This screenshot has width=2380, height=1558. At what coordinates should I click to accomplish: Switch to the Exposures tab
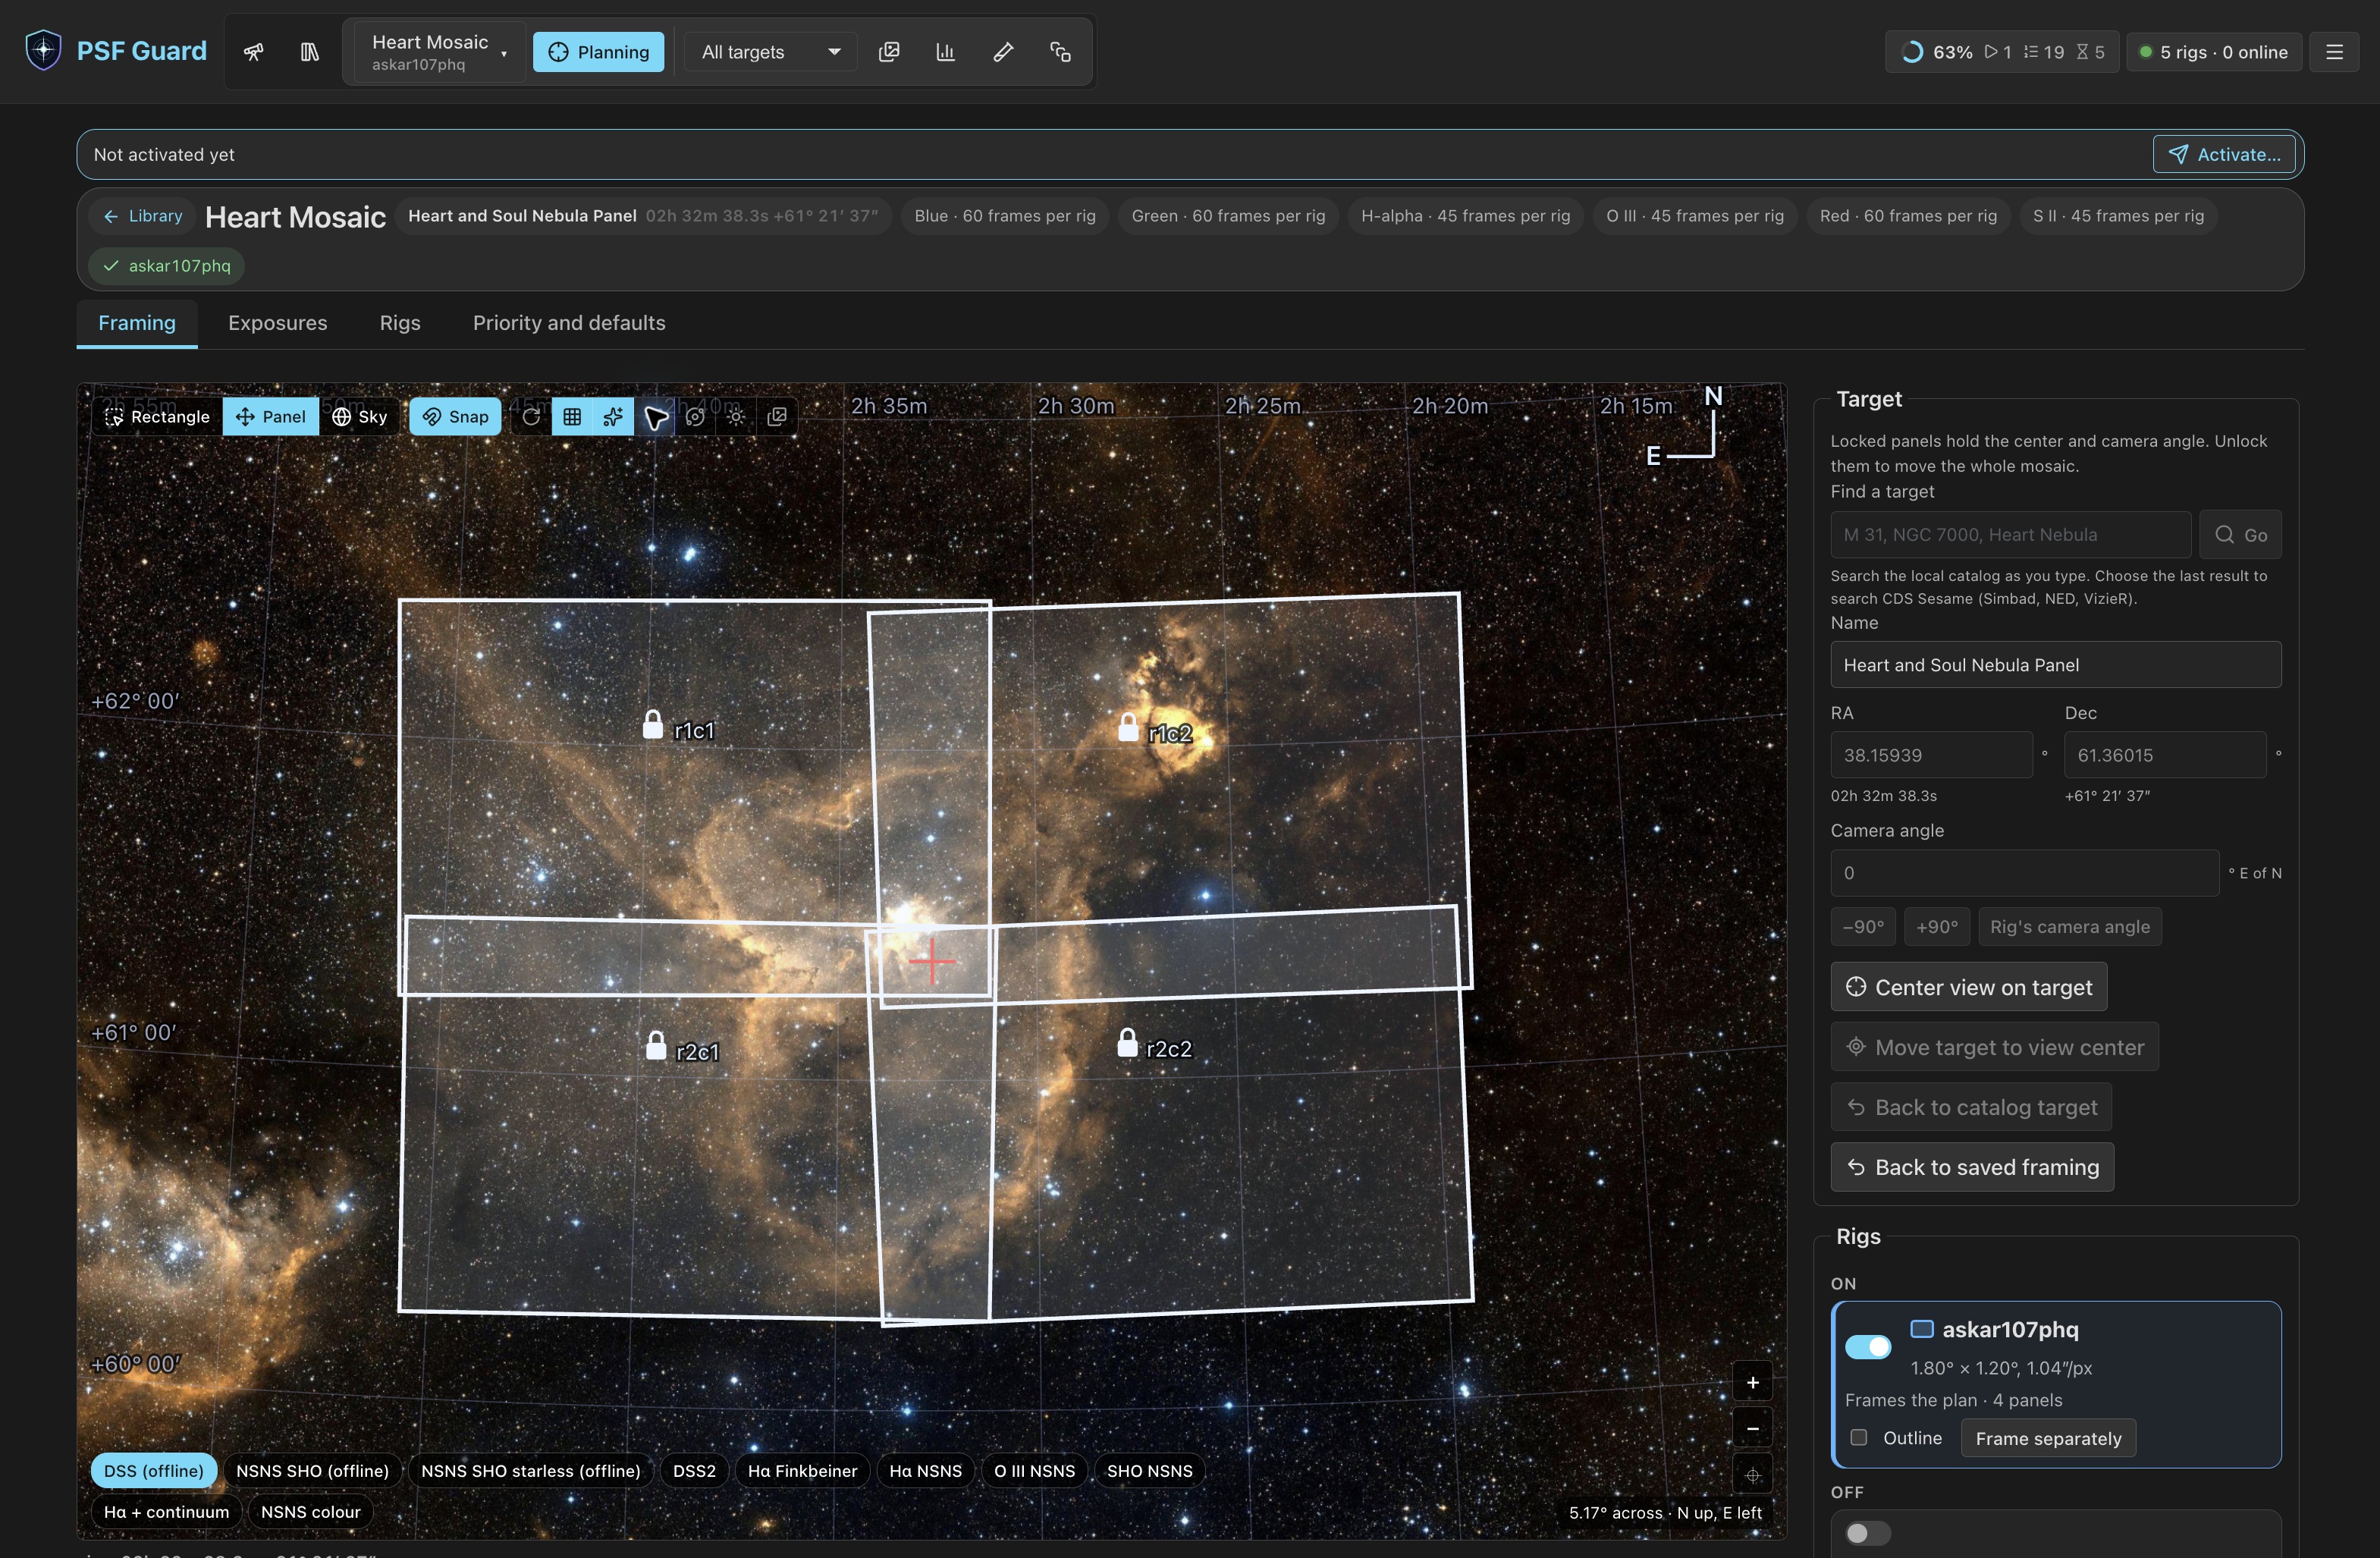pyautogui.click(x=278, y=323)
